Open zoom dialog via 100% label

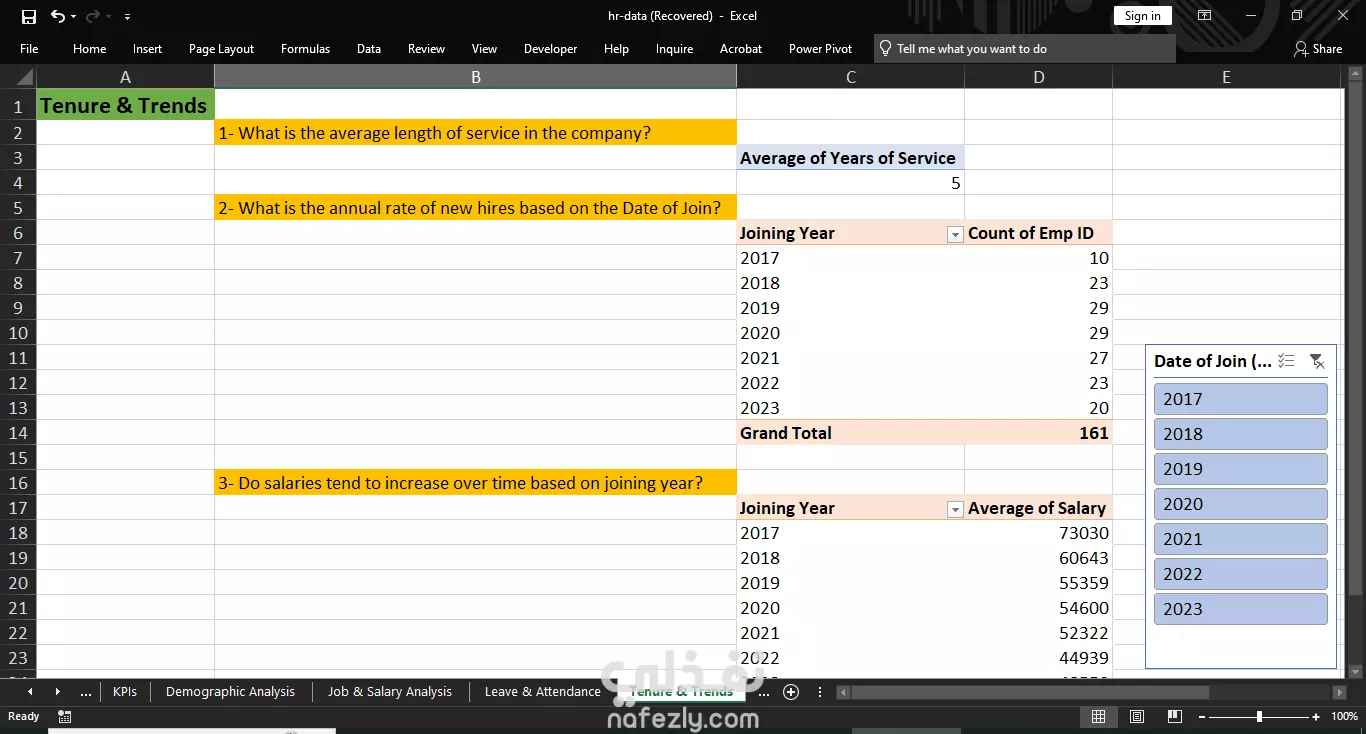(1345, 716)
